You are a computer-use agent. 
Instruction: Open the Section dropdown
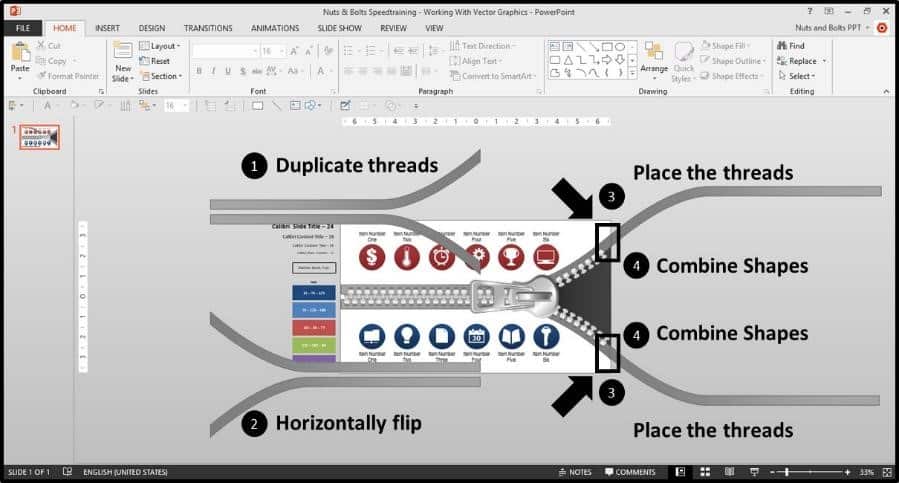click(161, 76)
